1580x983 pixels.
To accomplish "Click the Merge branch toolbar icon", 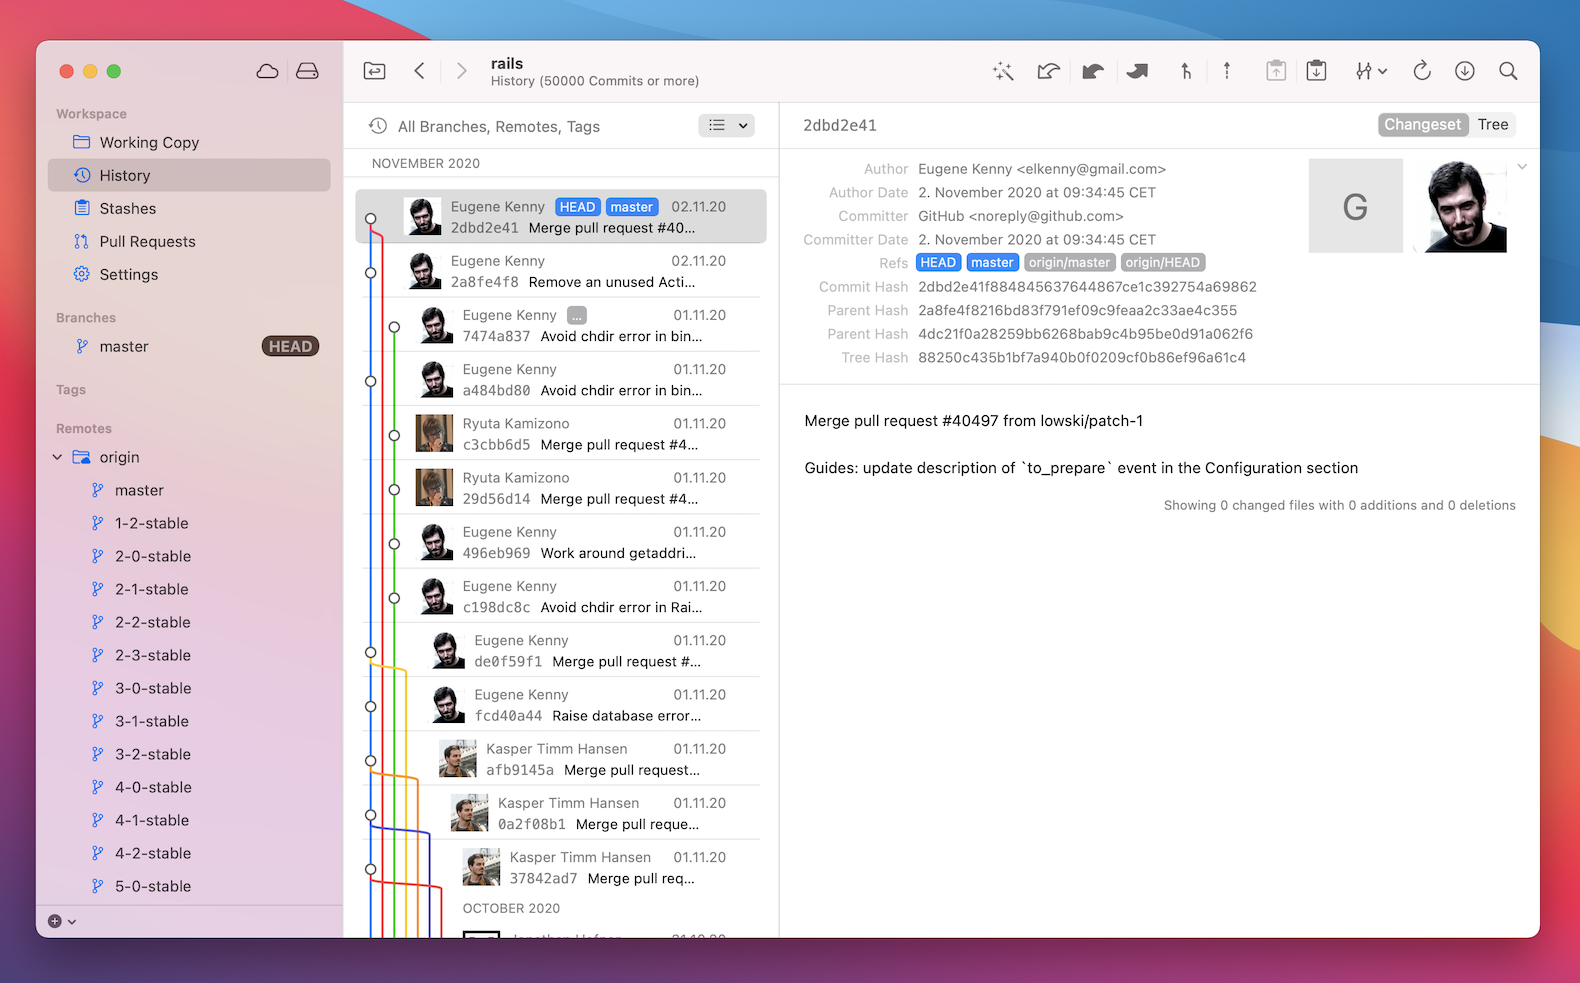I will point(1186,71).
